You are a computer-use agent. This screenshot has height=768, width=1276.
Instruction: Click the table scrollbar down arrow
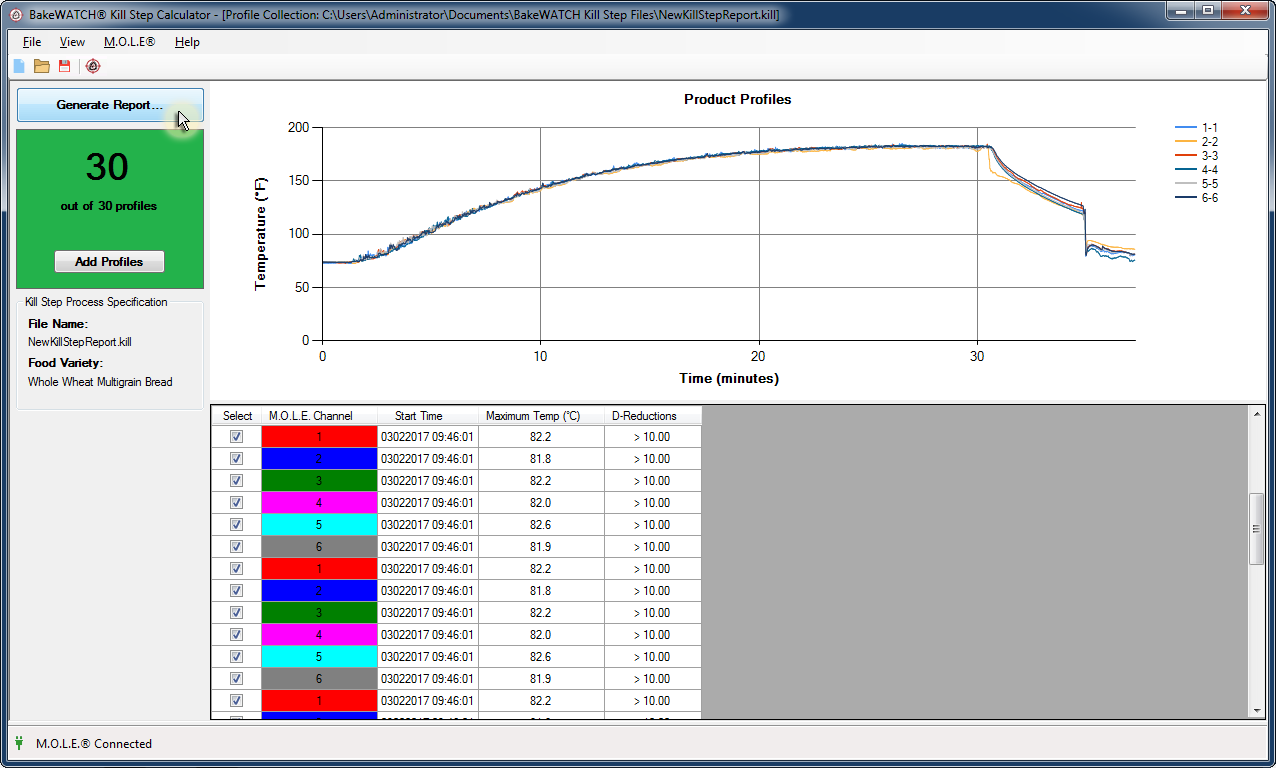[1257, 710]
